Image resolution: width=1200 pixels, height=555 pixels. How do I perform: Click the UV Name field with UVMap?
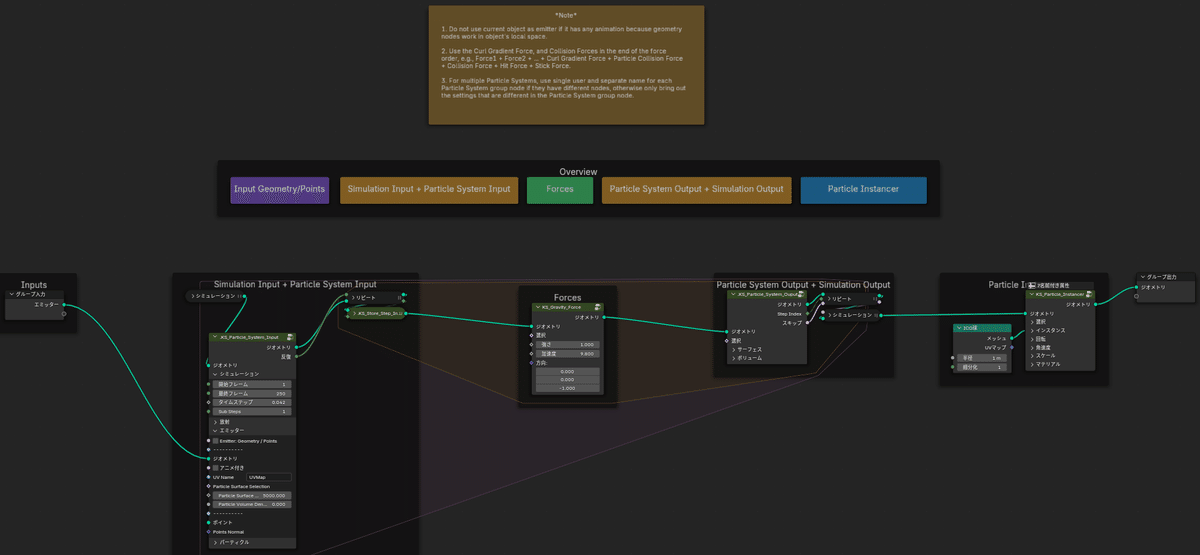tap(269, 477)
